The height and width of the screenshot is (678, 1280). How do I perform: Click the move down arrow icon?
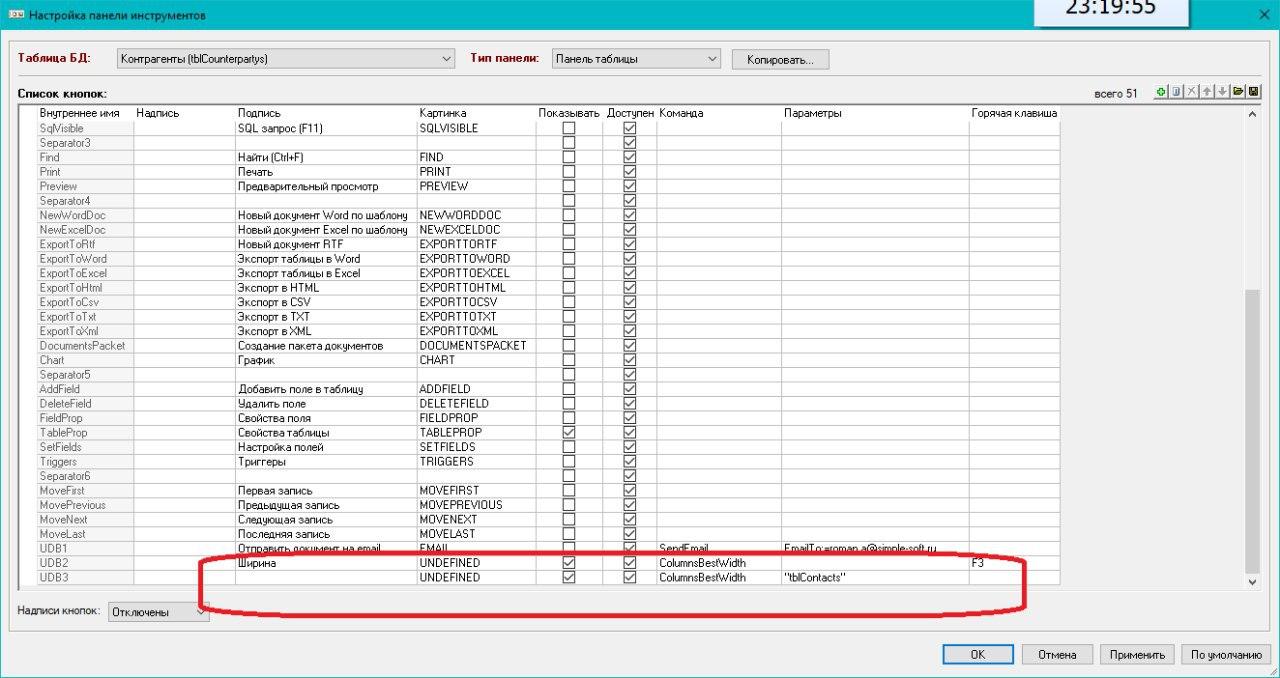[x=1222, y=92]
